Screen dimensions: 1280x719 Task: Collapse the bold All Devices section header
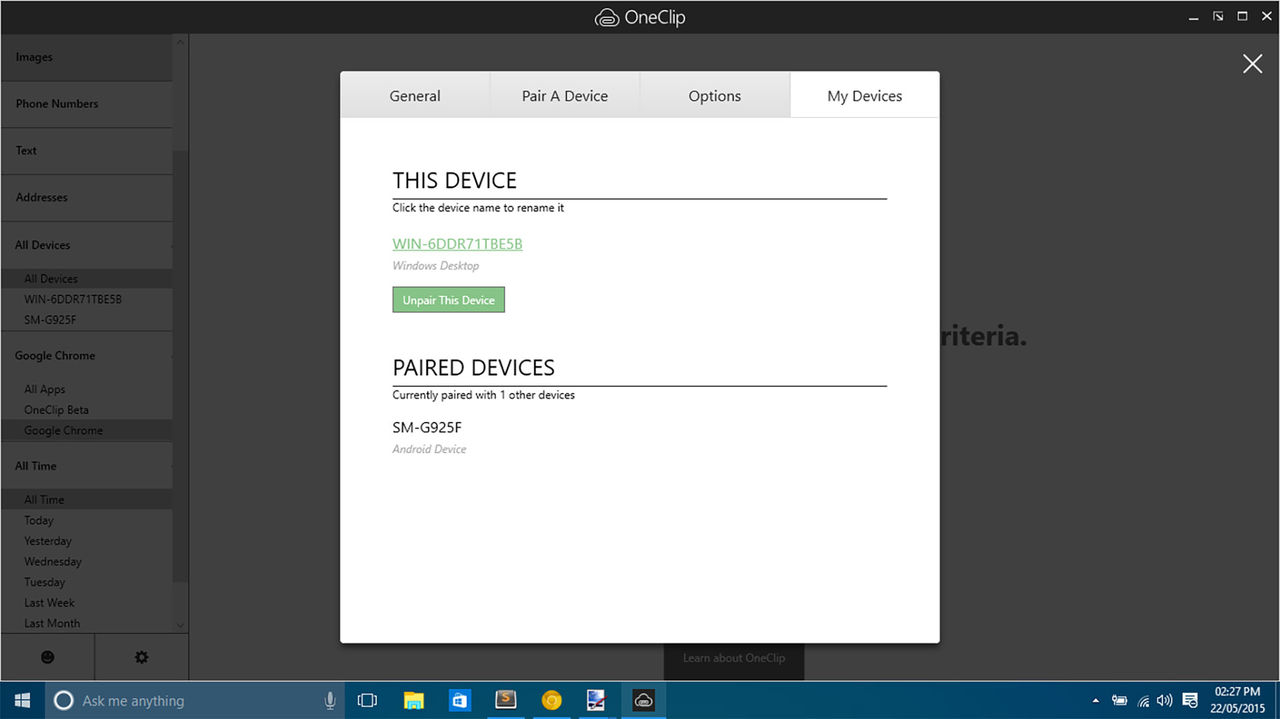click(87, 245)
